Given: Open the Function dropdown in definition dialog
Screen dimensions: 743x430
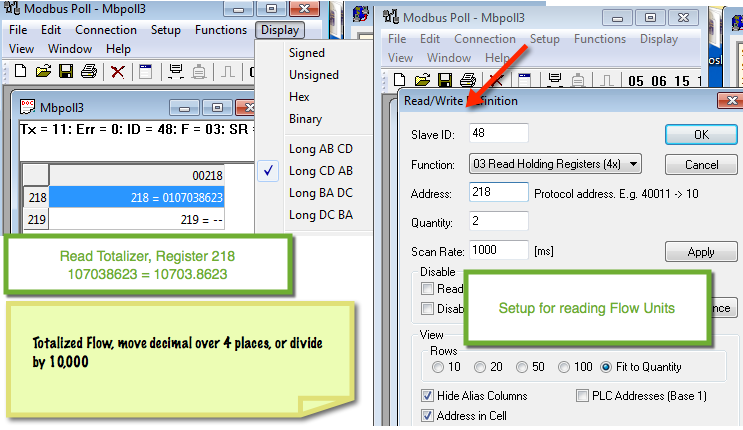Looking at the screenshot, I should (x=555, y=164).
